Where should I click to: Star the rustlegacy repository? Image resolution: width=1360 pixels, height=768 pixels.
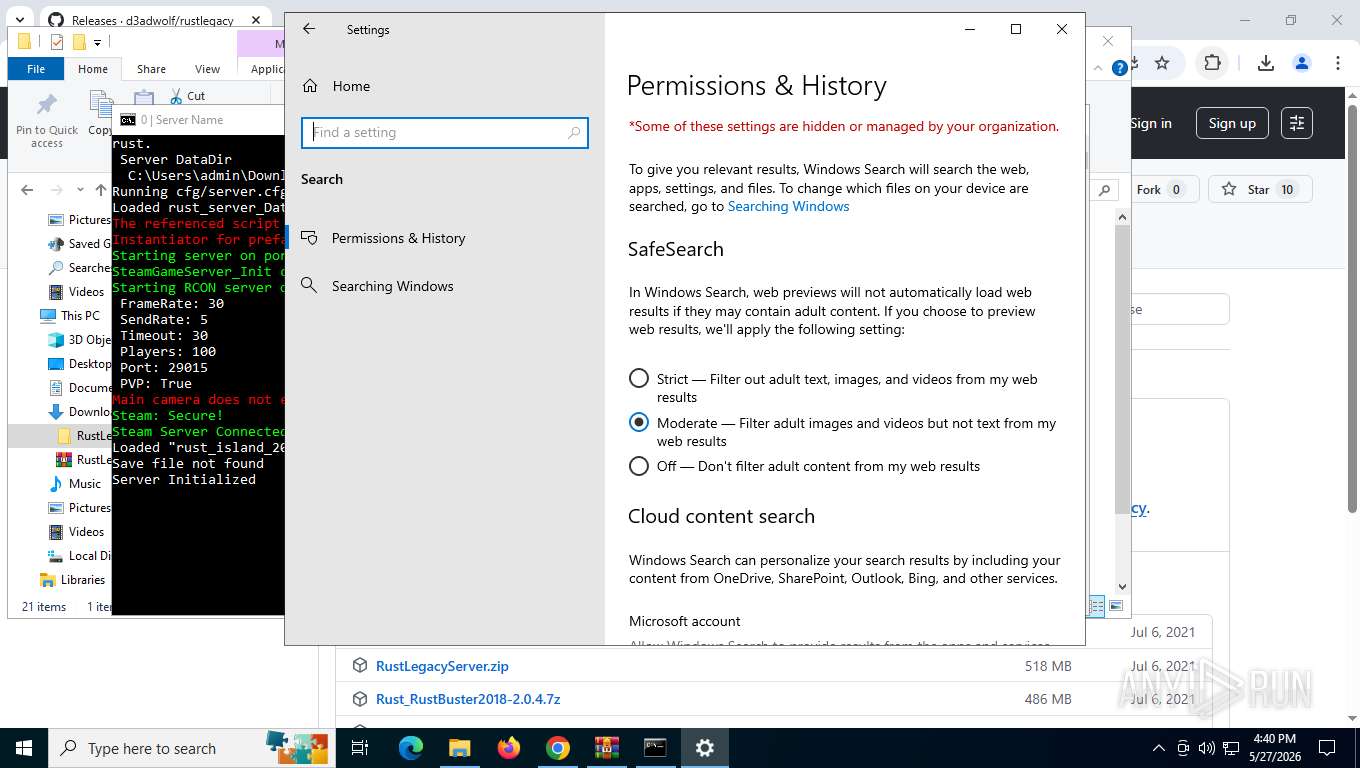click(x=1259, y=189)
